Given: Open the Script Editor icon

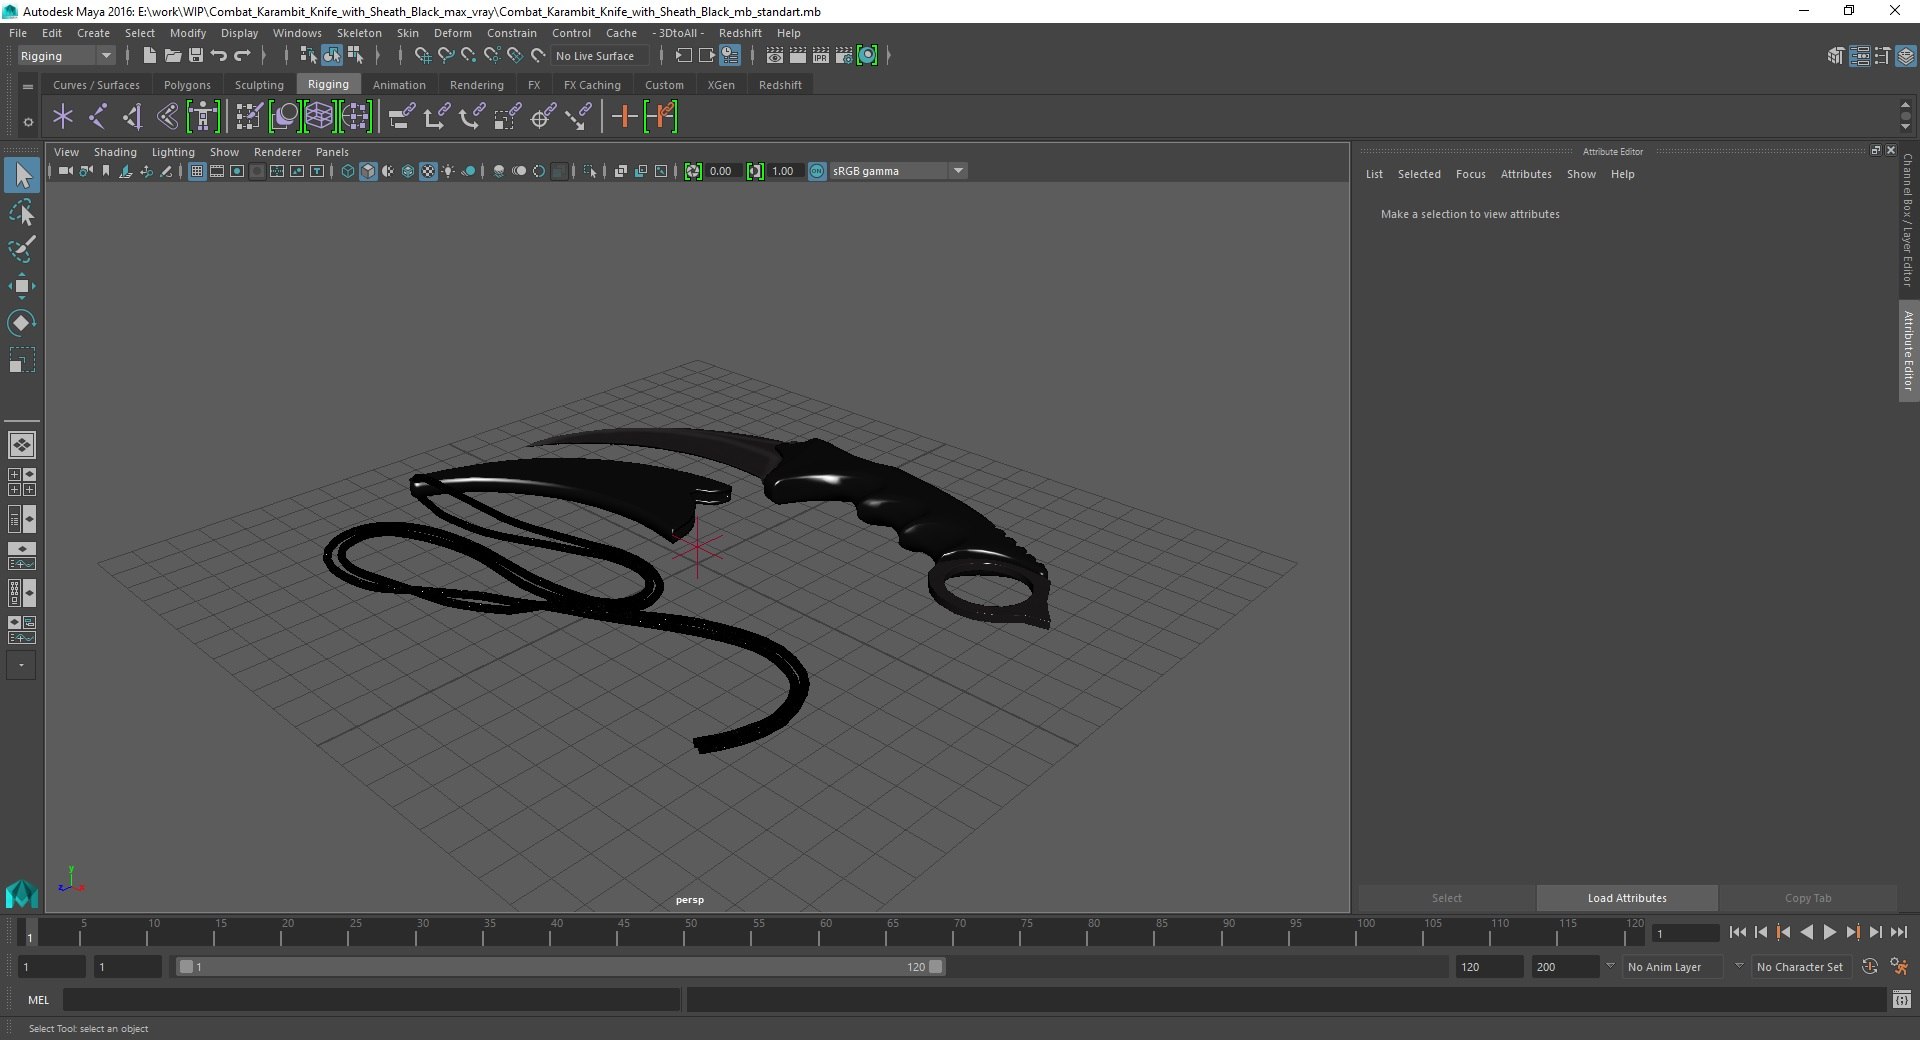Looking at the screenshot, I should click(x=1902, y=999).
